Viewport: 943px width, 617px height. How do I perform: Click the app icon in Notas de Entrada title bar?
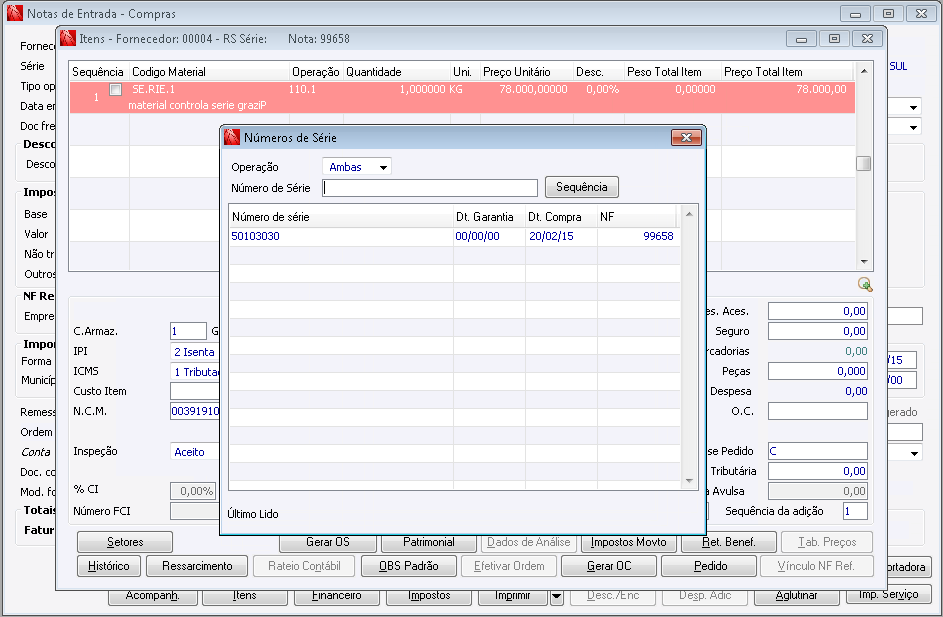(14, 13)
